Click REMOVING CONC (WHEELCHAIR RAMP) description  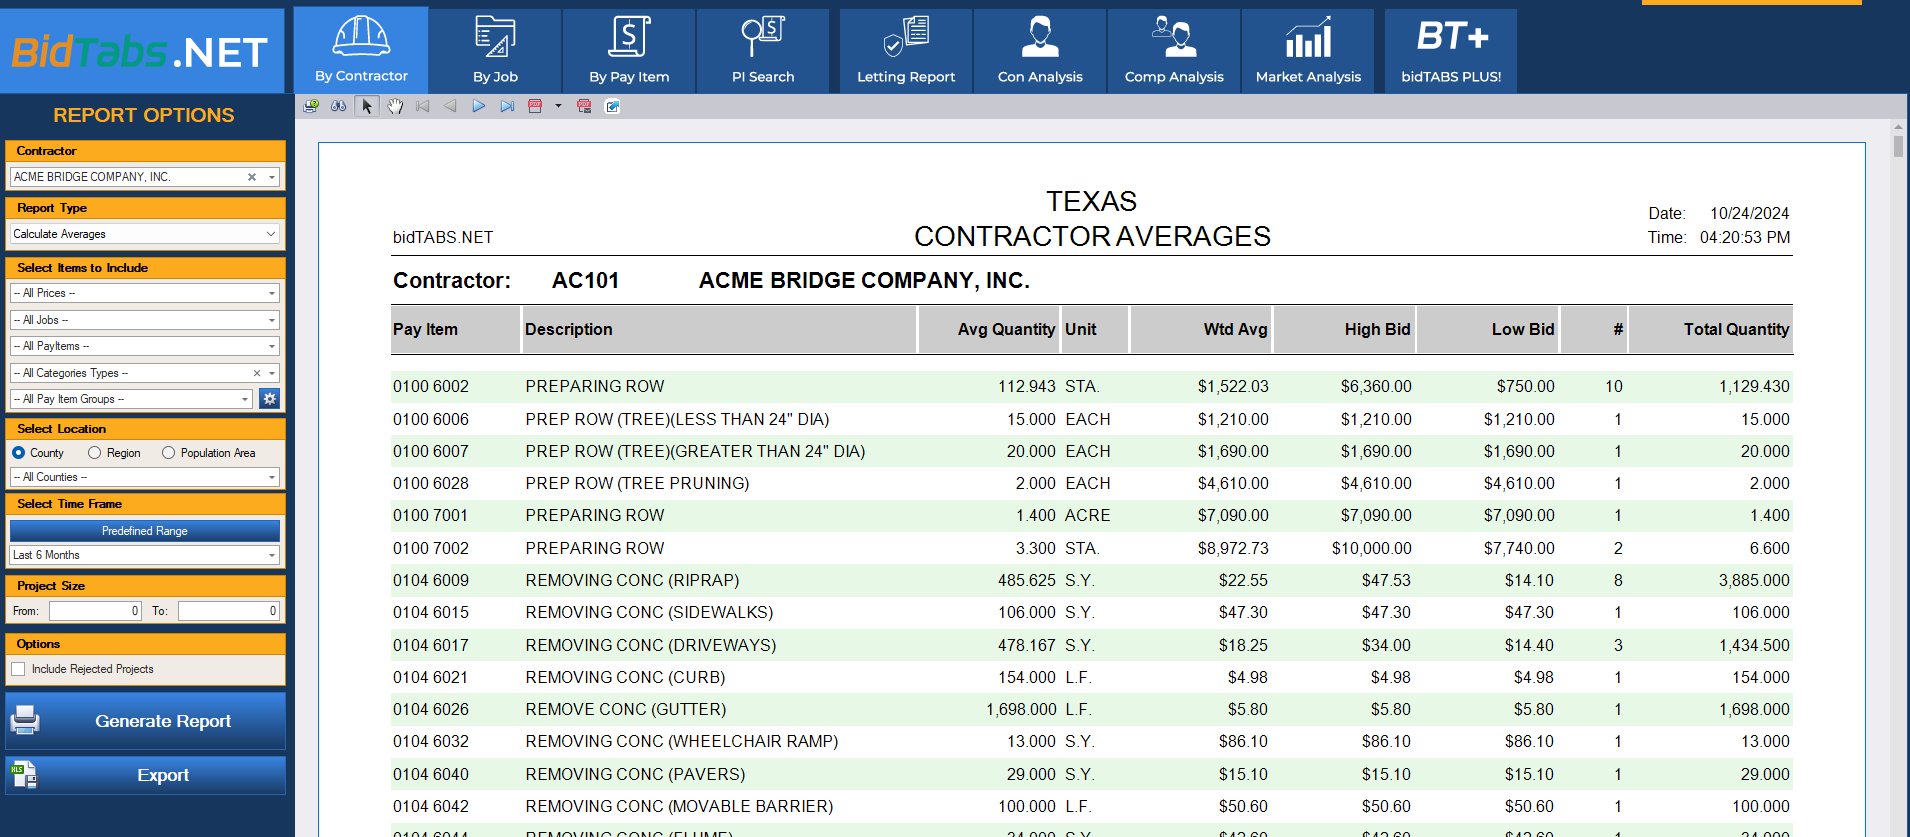[x=682, y=741]
